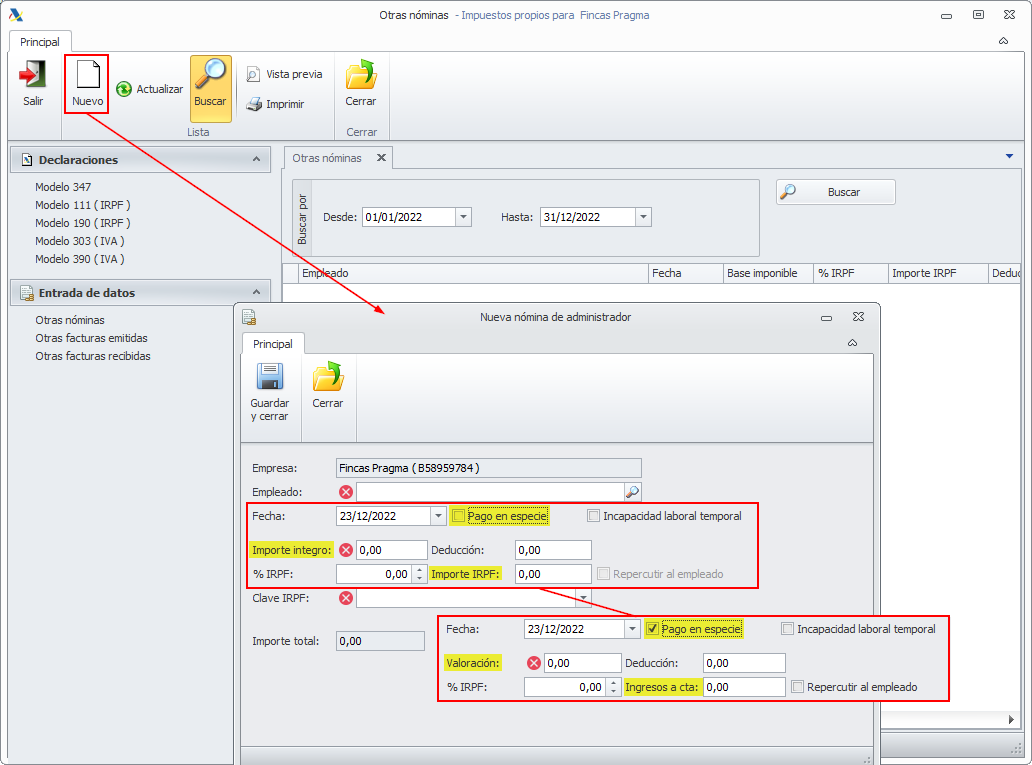Toggle the upper Incapacidad laboral temporal checkbox
Screen dimensions: 1032x765
click(594, 516)
